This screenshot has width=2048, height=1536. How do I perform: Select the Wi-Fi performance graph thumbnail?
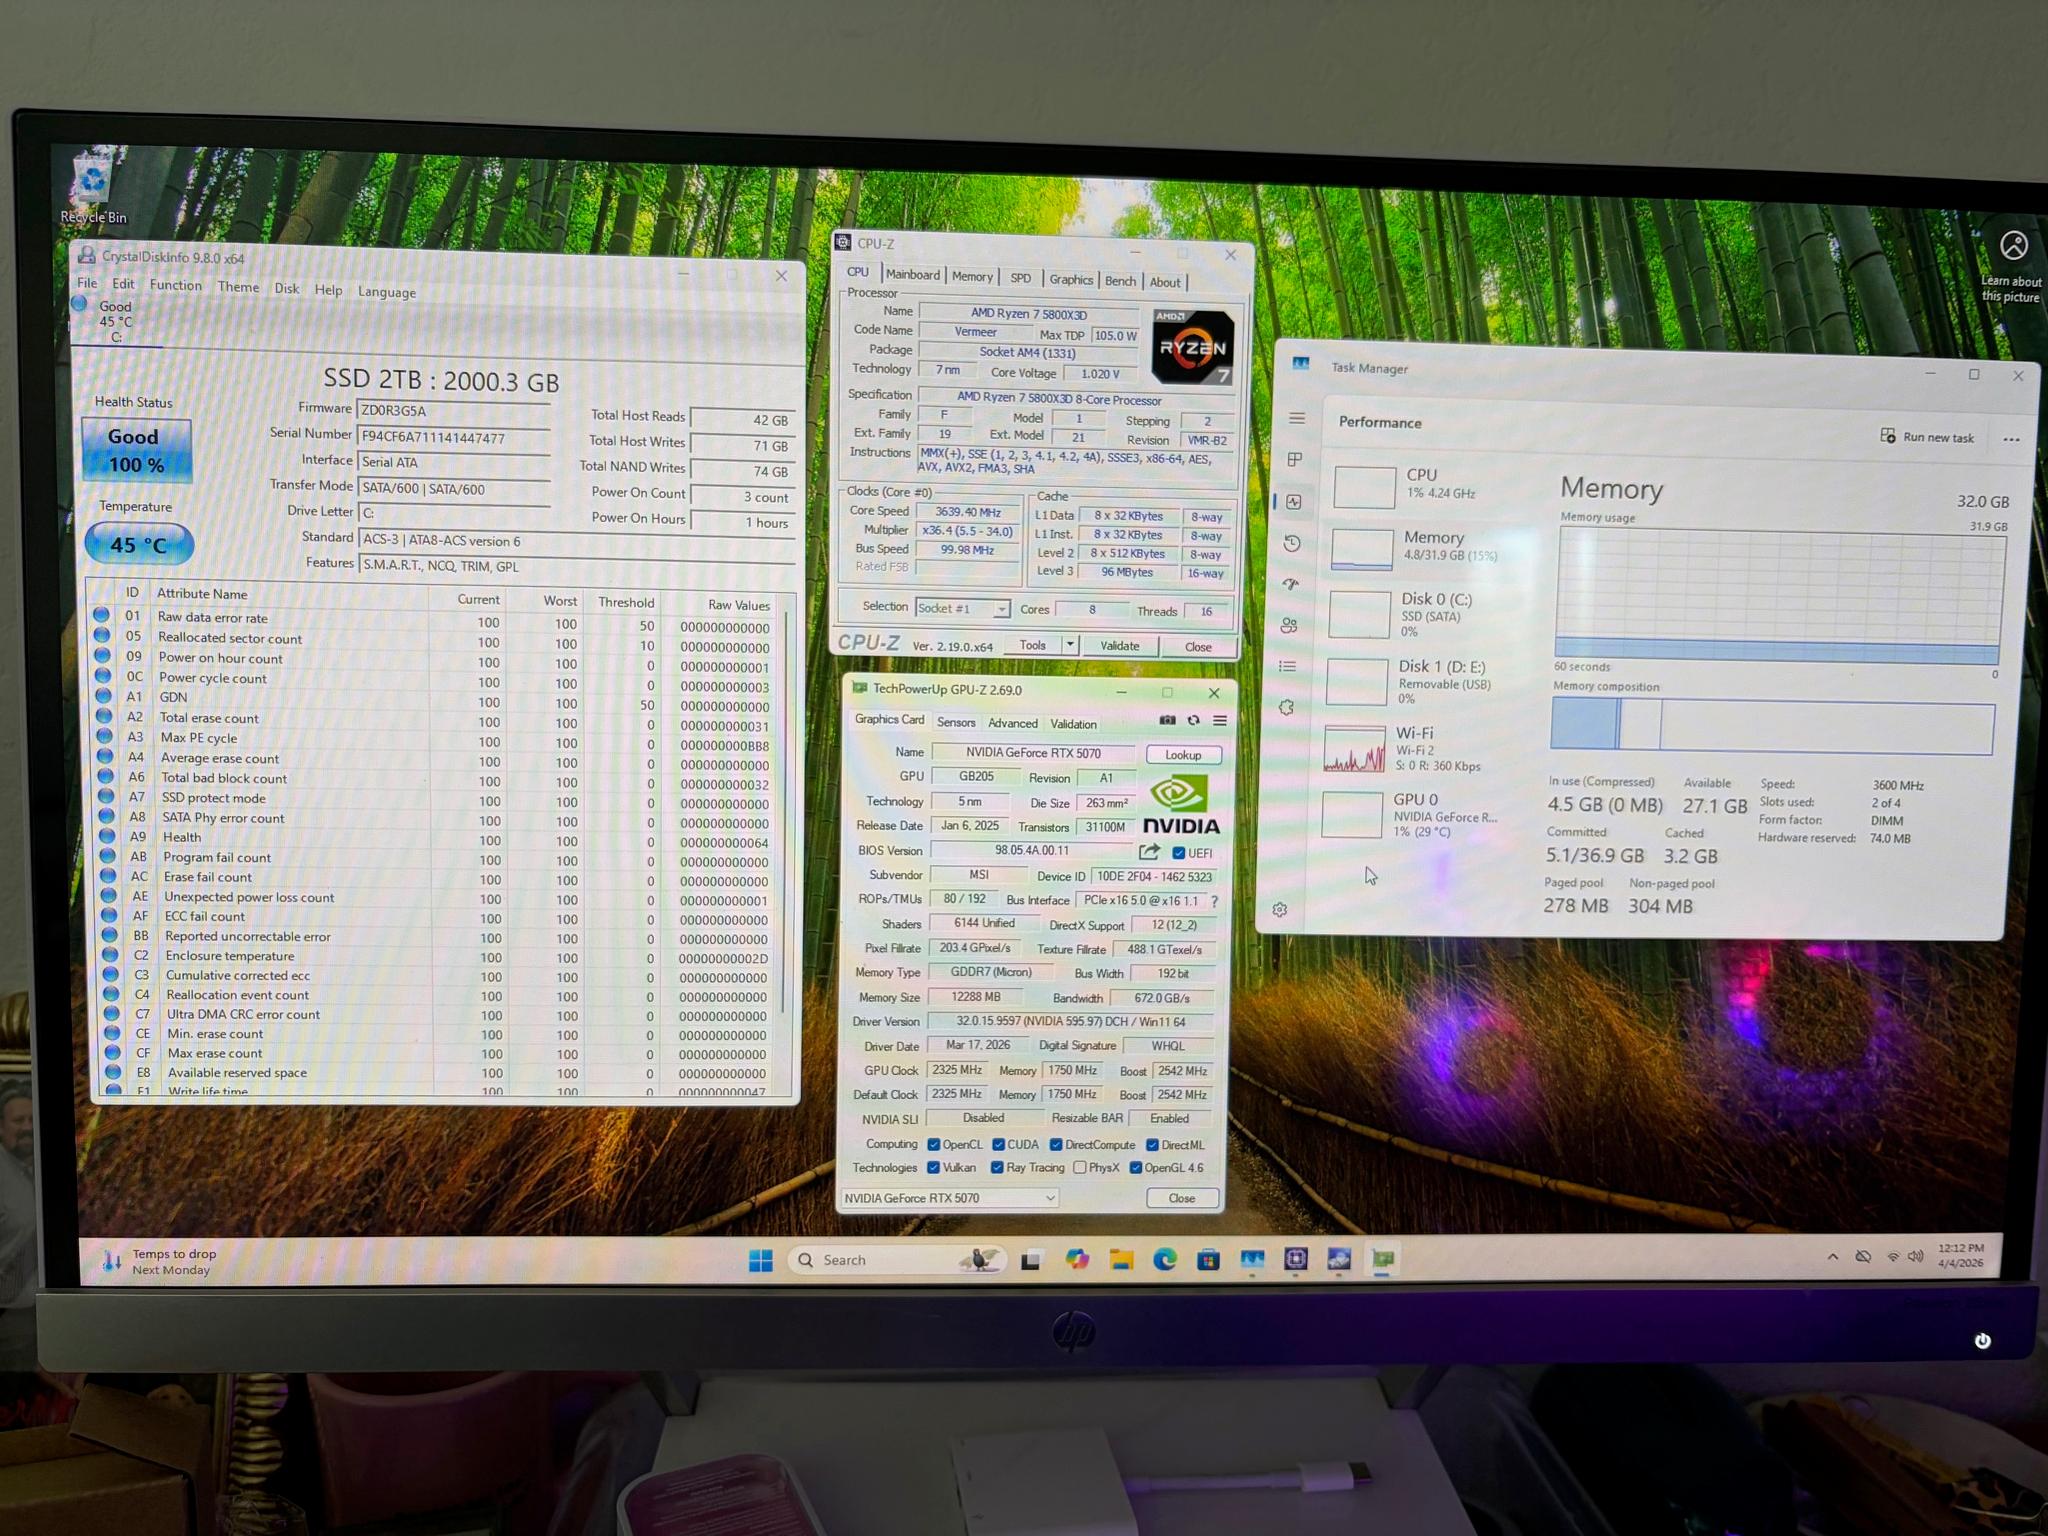[x=1355, y=749]
